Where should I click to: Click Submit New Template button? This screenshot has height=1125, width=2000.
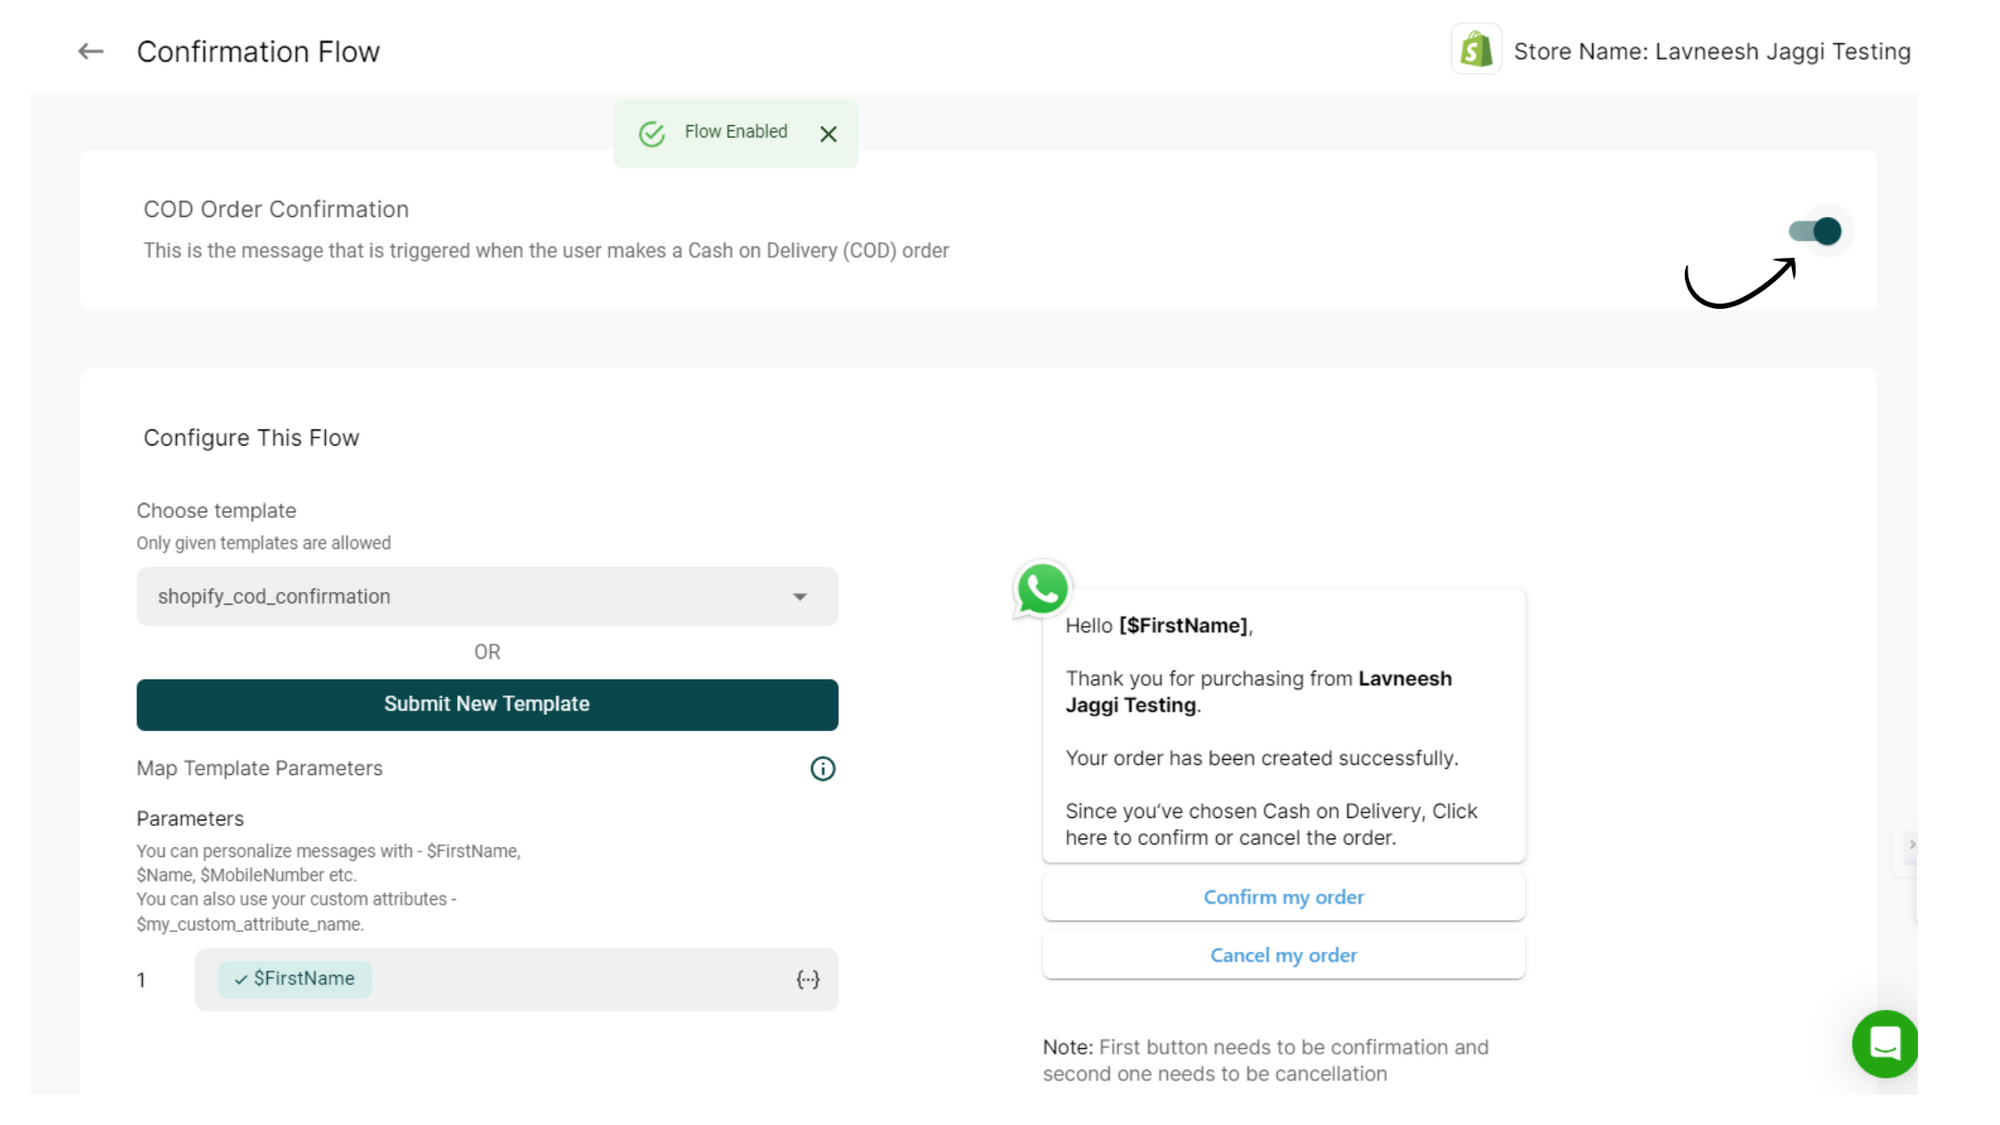(486, 704)
